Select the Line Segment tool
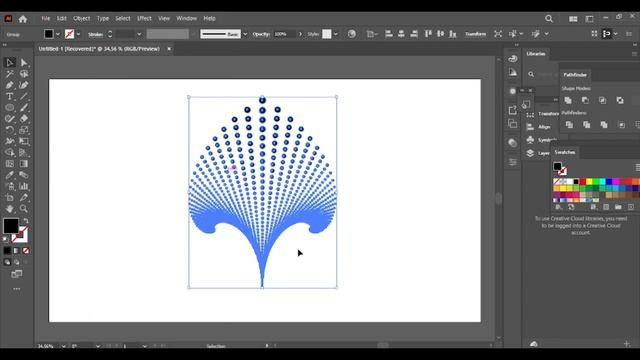The height and width of the screenshot is (360, 640). pos(24,97)
